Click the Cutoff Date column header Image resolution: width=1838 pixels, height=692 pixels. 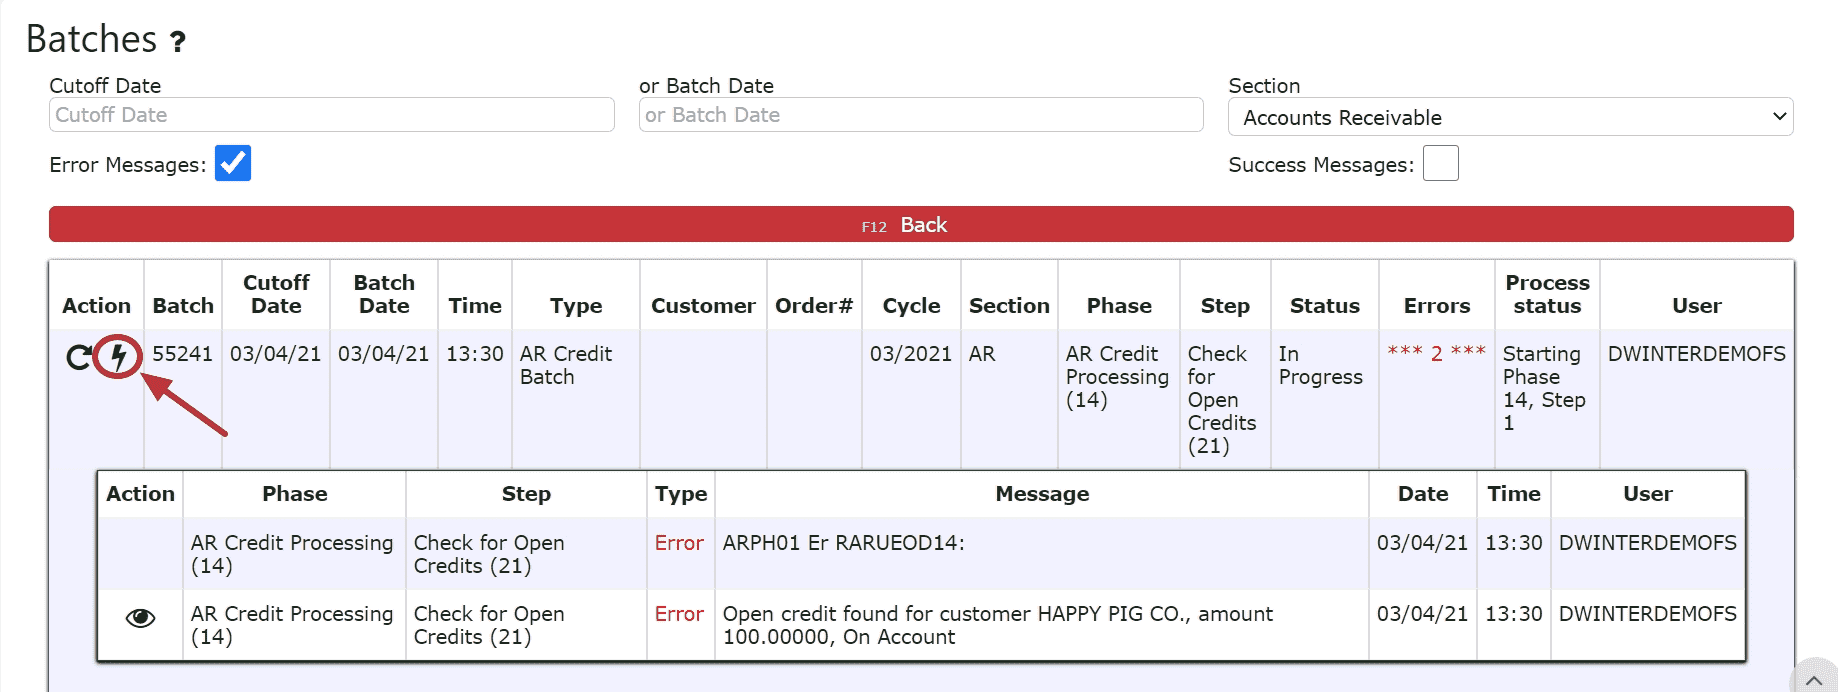point(276,294)
